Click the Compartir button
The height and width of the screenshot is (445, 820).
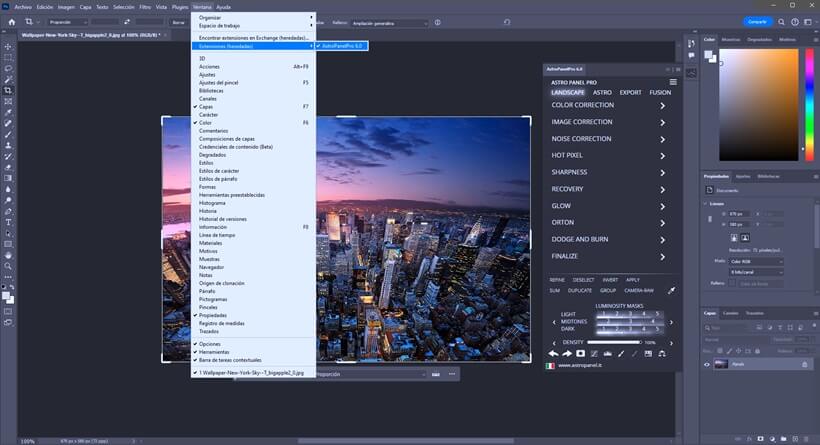[x=757, y=21]
